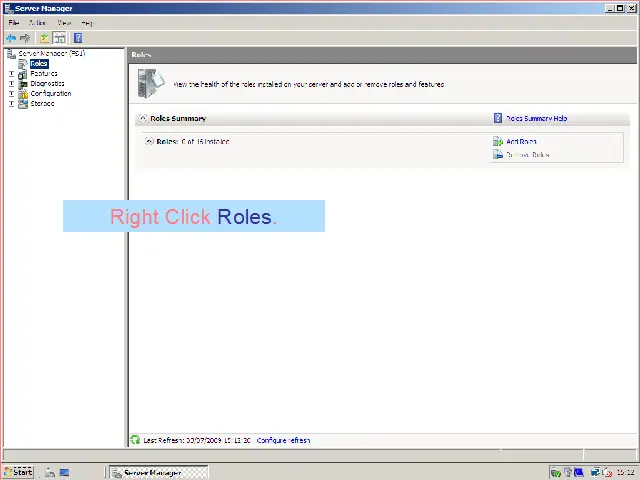This screenshot has width=640, height=480.
Task: Click the green refresh icon beside Last Refresh
Action: coord(135,440)
